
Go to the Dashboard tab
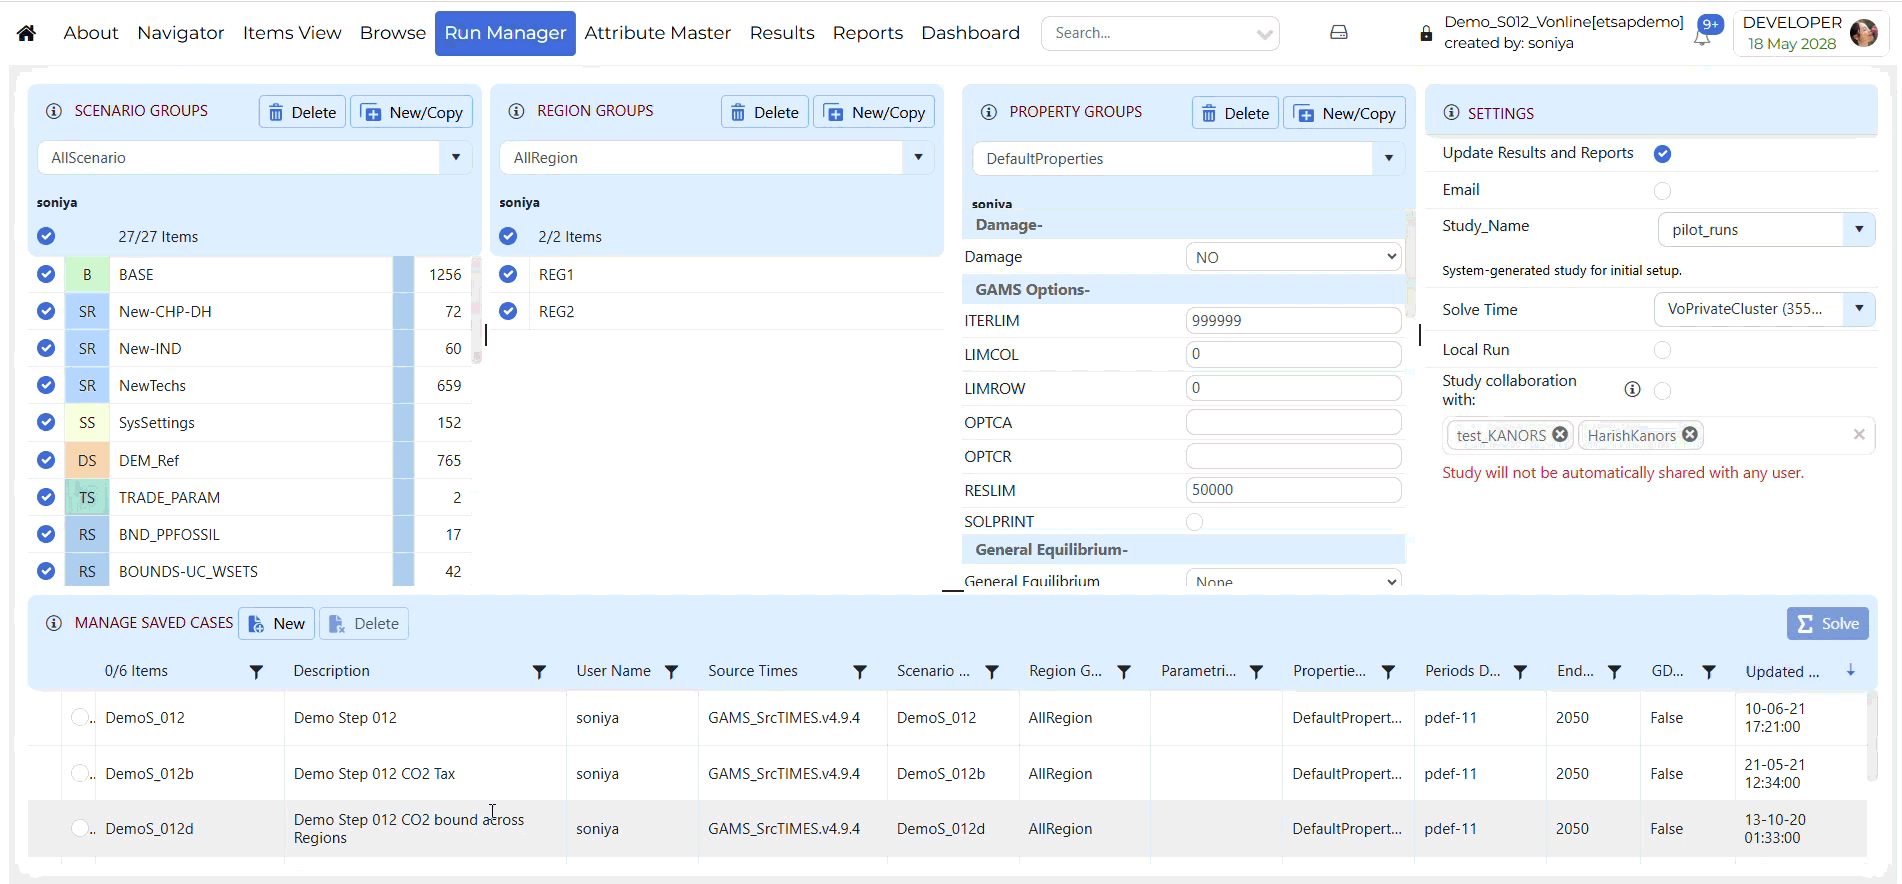click(x=971, y=33)
